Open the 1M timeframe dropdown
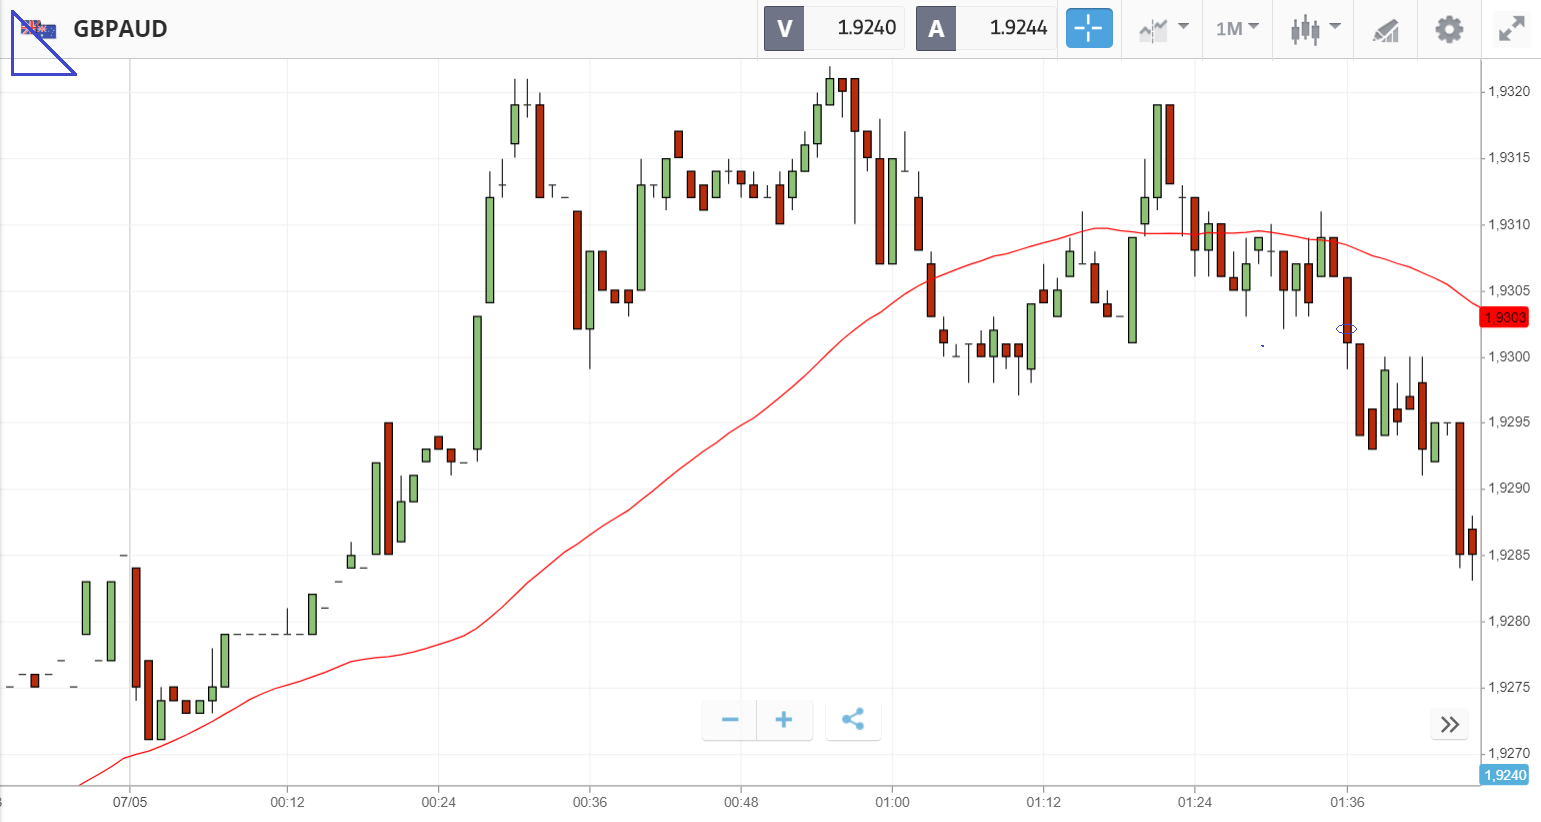 click(1237, 29)
